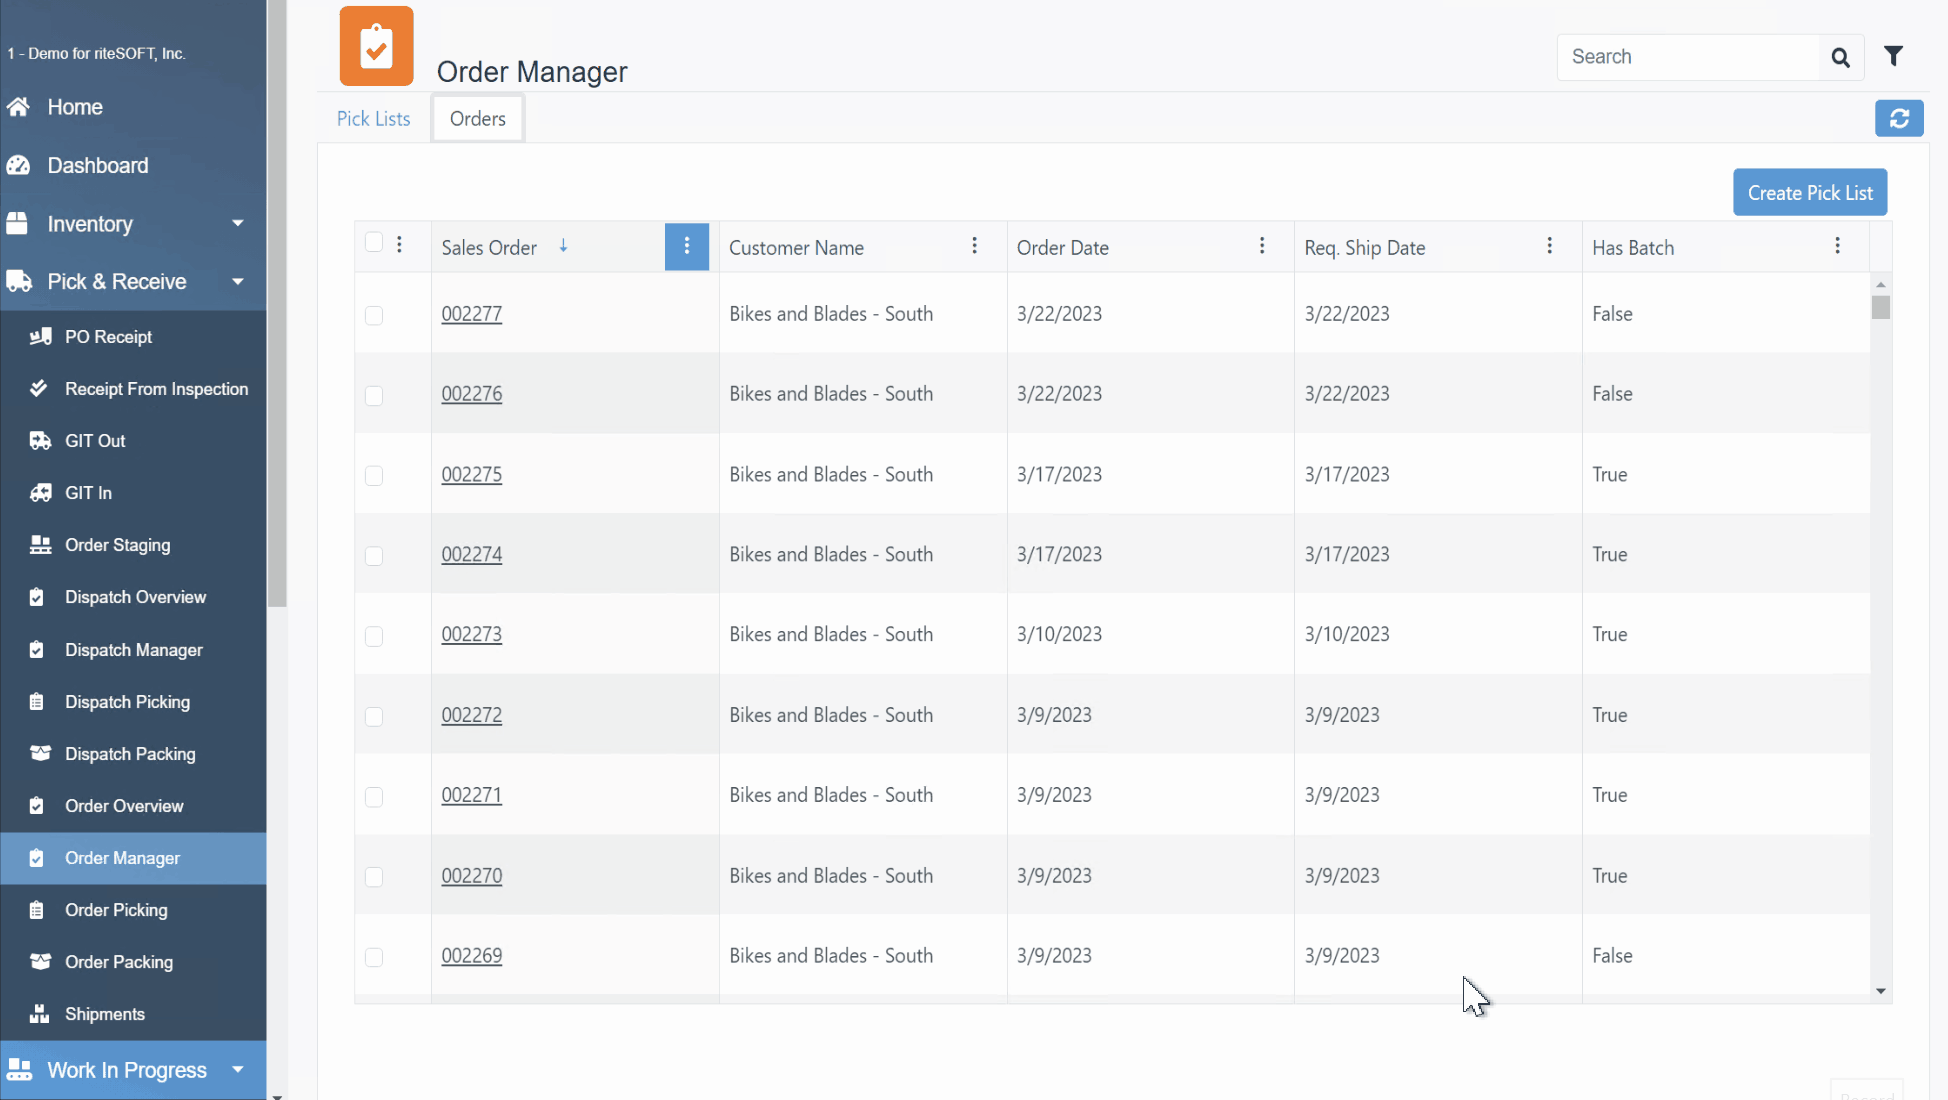
Task: Check the box for order 002273
Action: (x=374, y=637)
